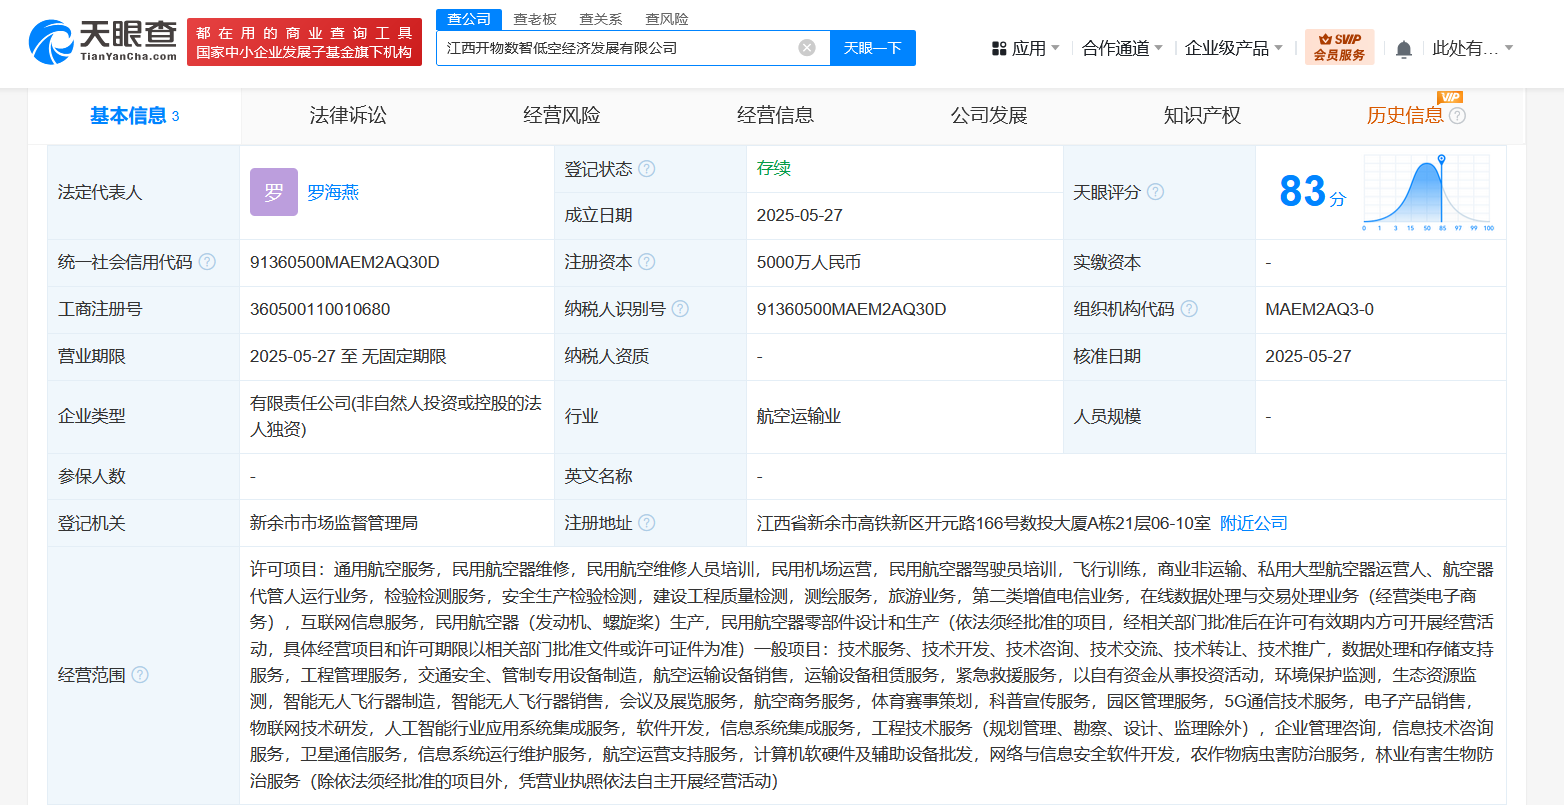Click the 附近公司 link

tap(1253, 523)
